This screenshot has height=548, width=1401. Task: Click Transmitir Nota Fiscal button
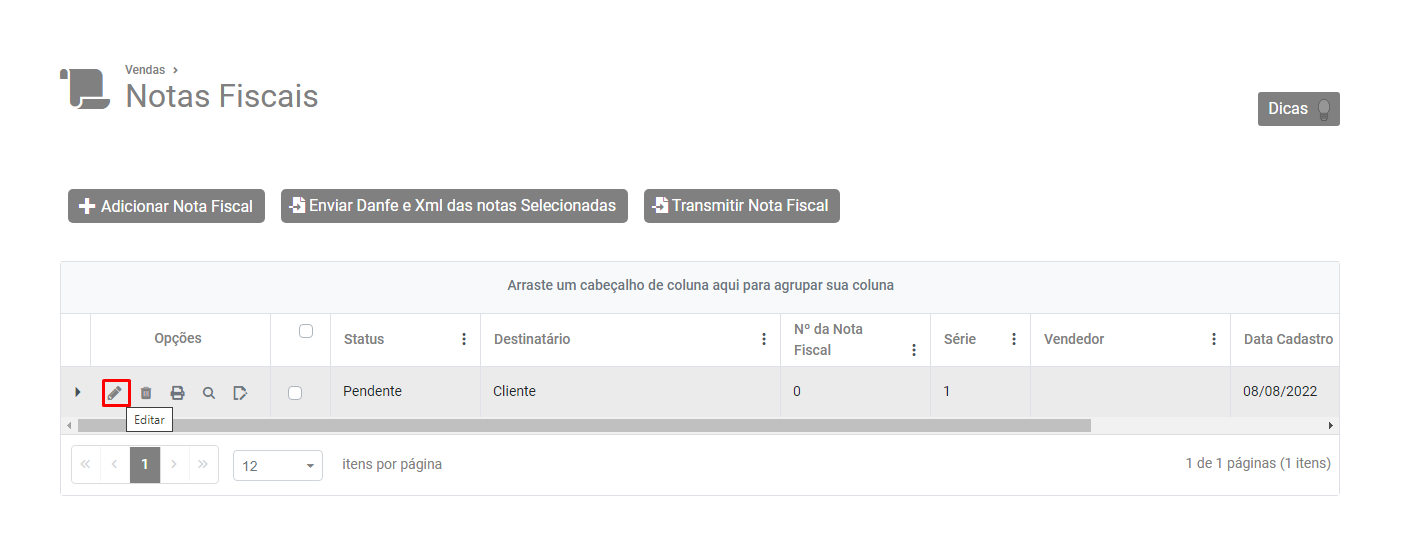(x=741, y=206)
